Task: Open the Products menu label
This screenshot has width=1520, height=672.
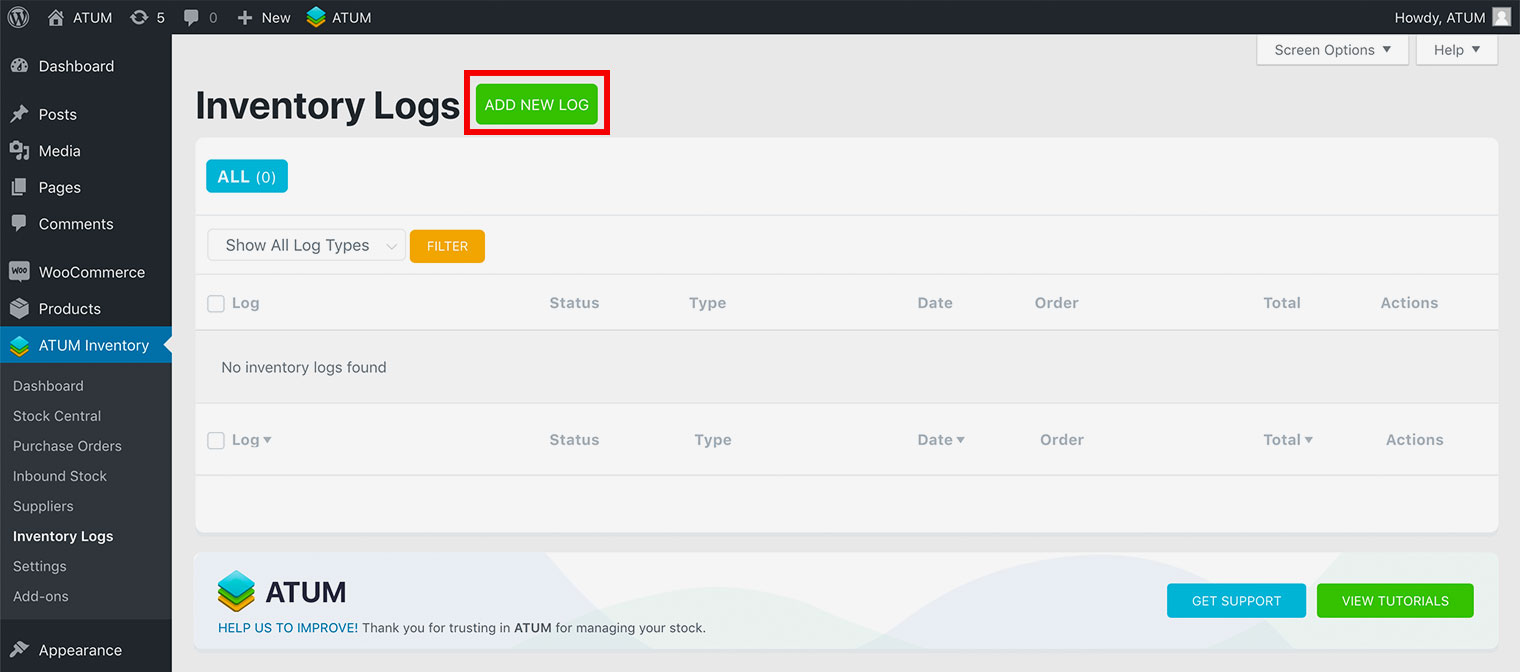Action: point(70,308)
